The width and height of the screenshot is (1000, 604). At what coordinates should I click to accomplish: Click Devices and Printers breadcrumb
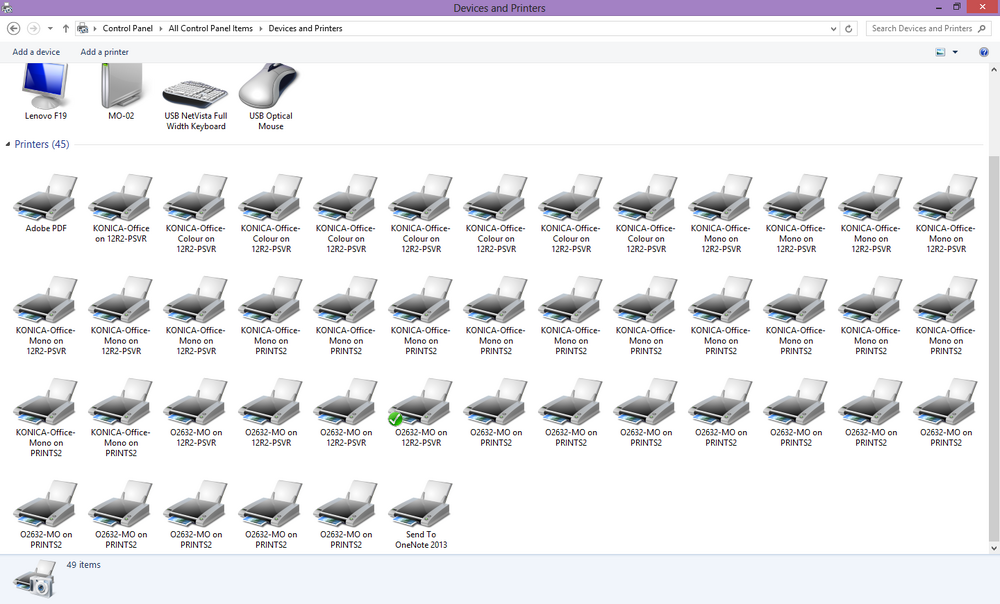(305, 29)
